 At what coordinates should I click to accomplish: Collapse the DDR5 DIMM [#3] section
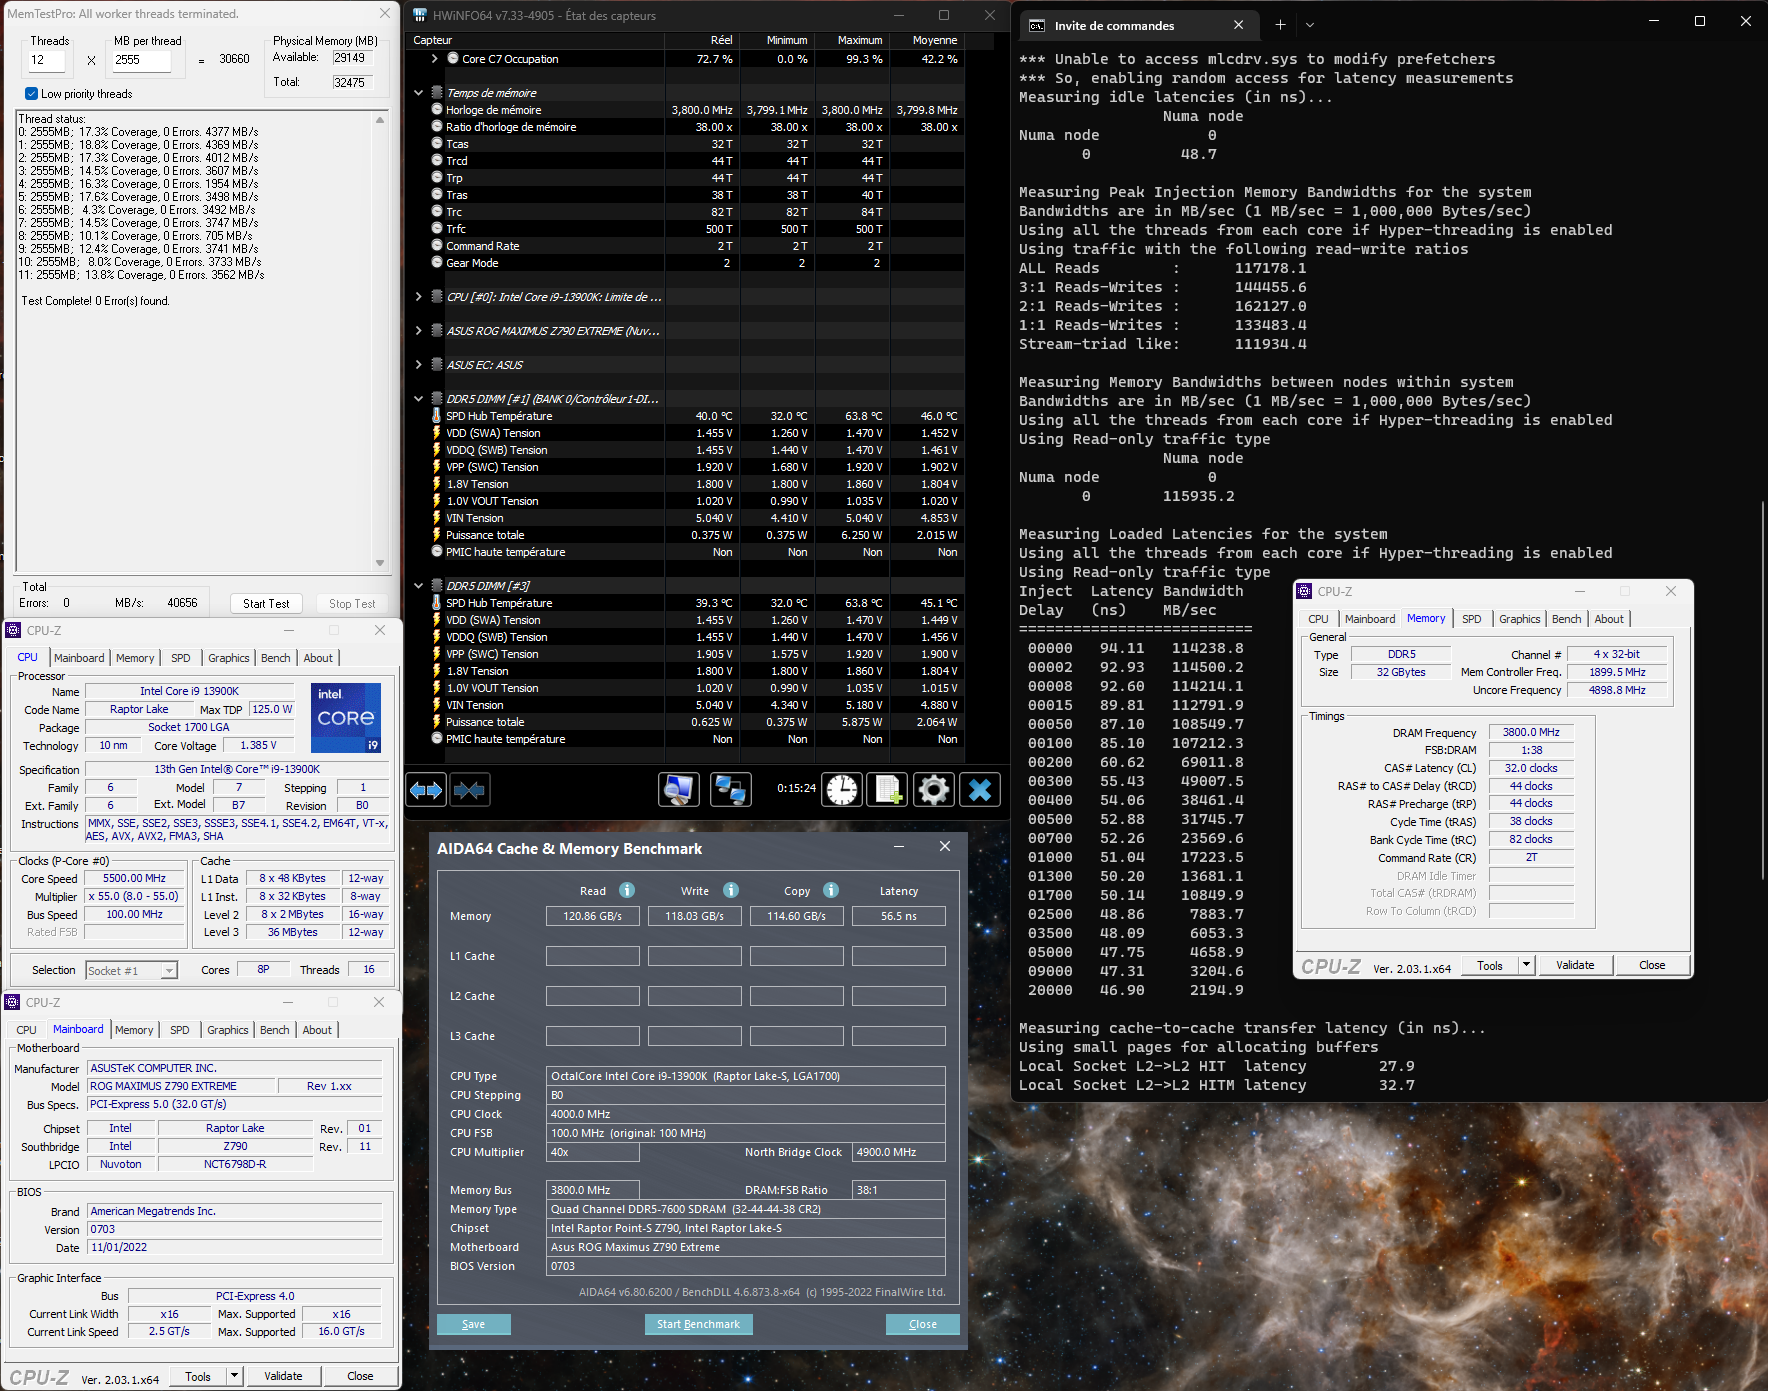419,586
